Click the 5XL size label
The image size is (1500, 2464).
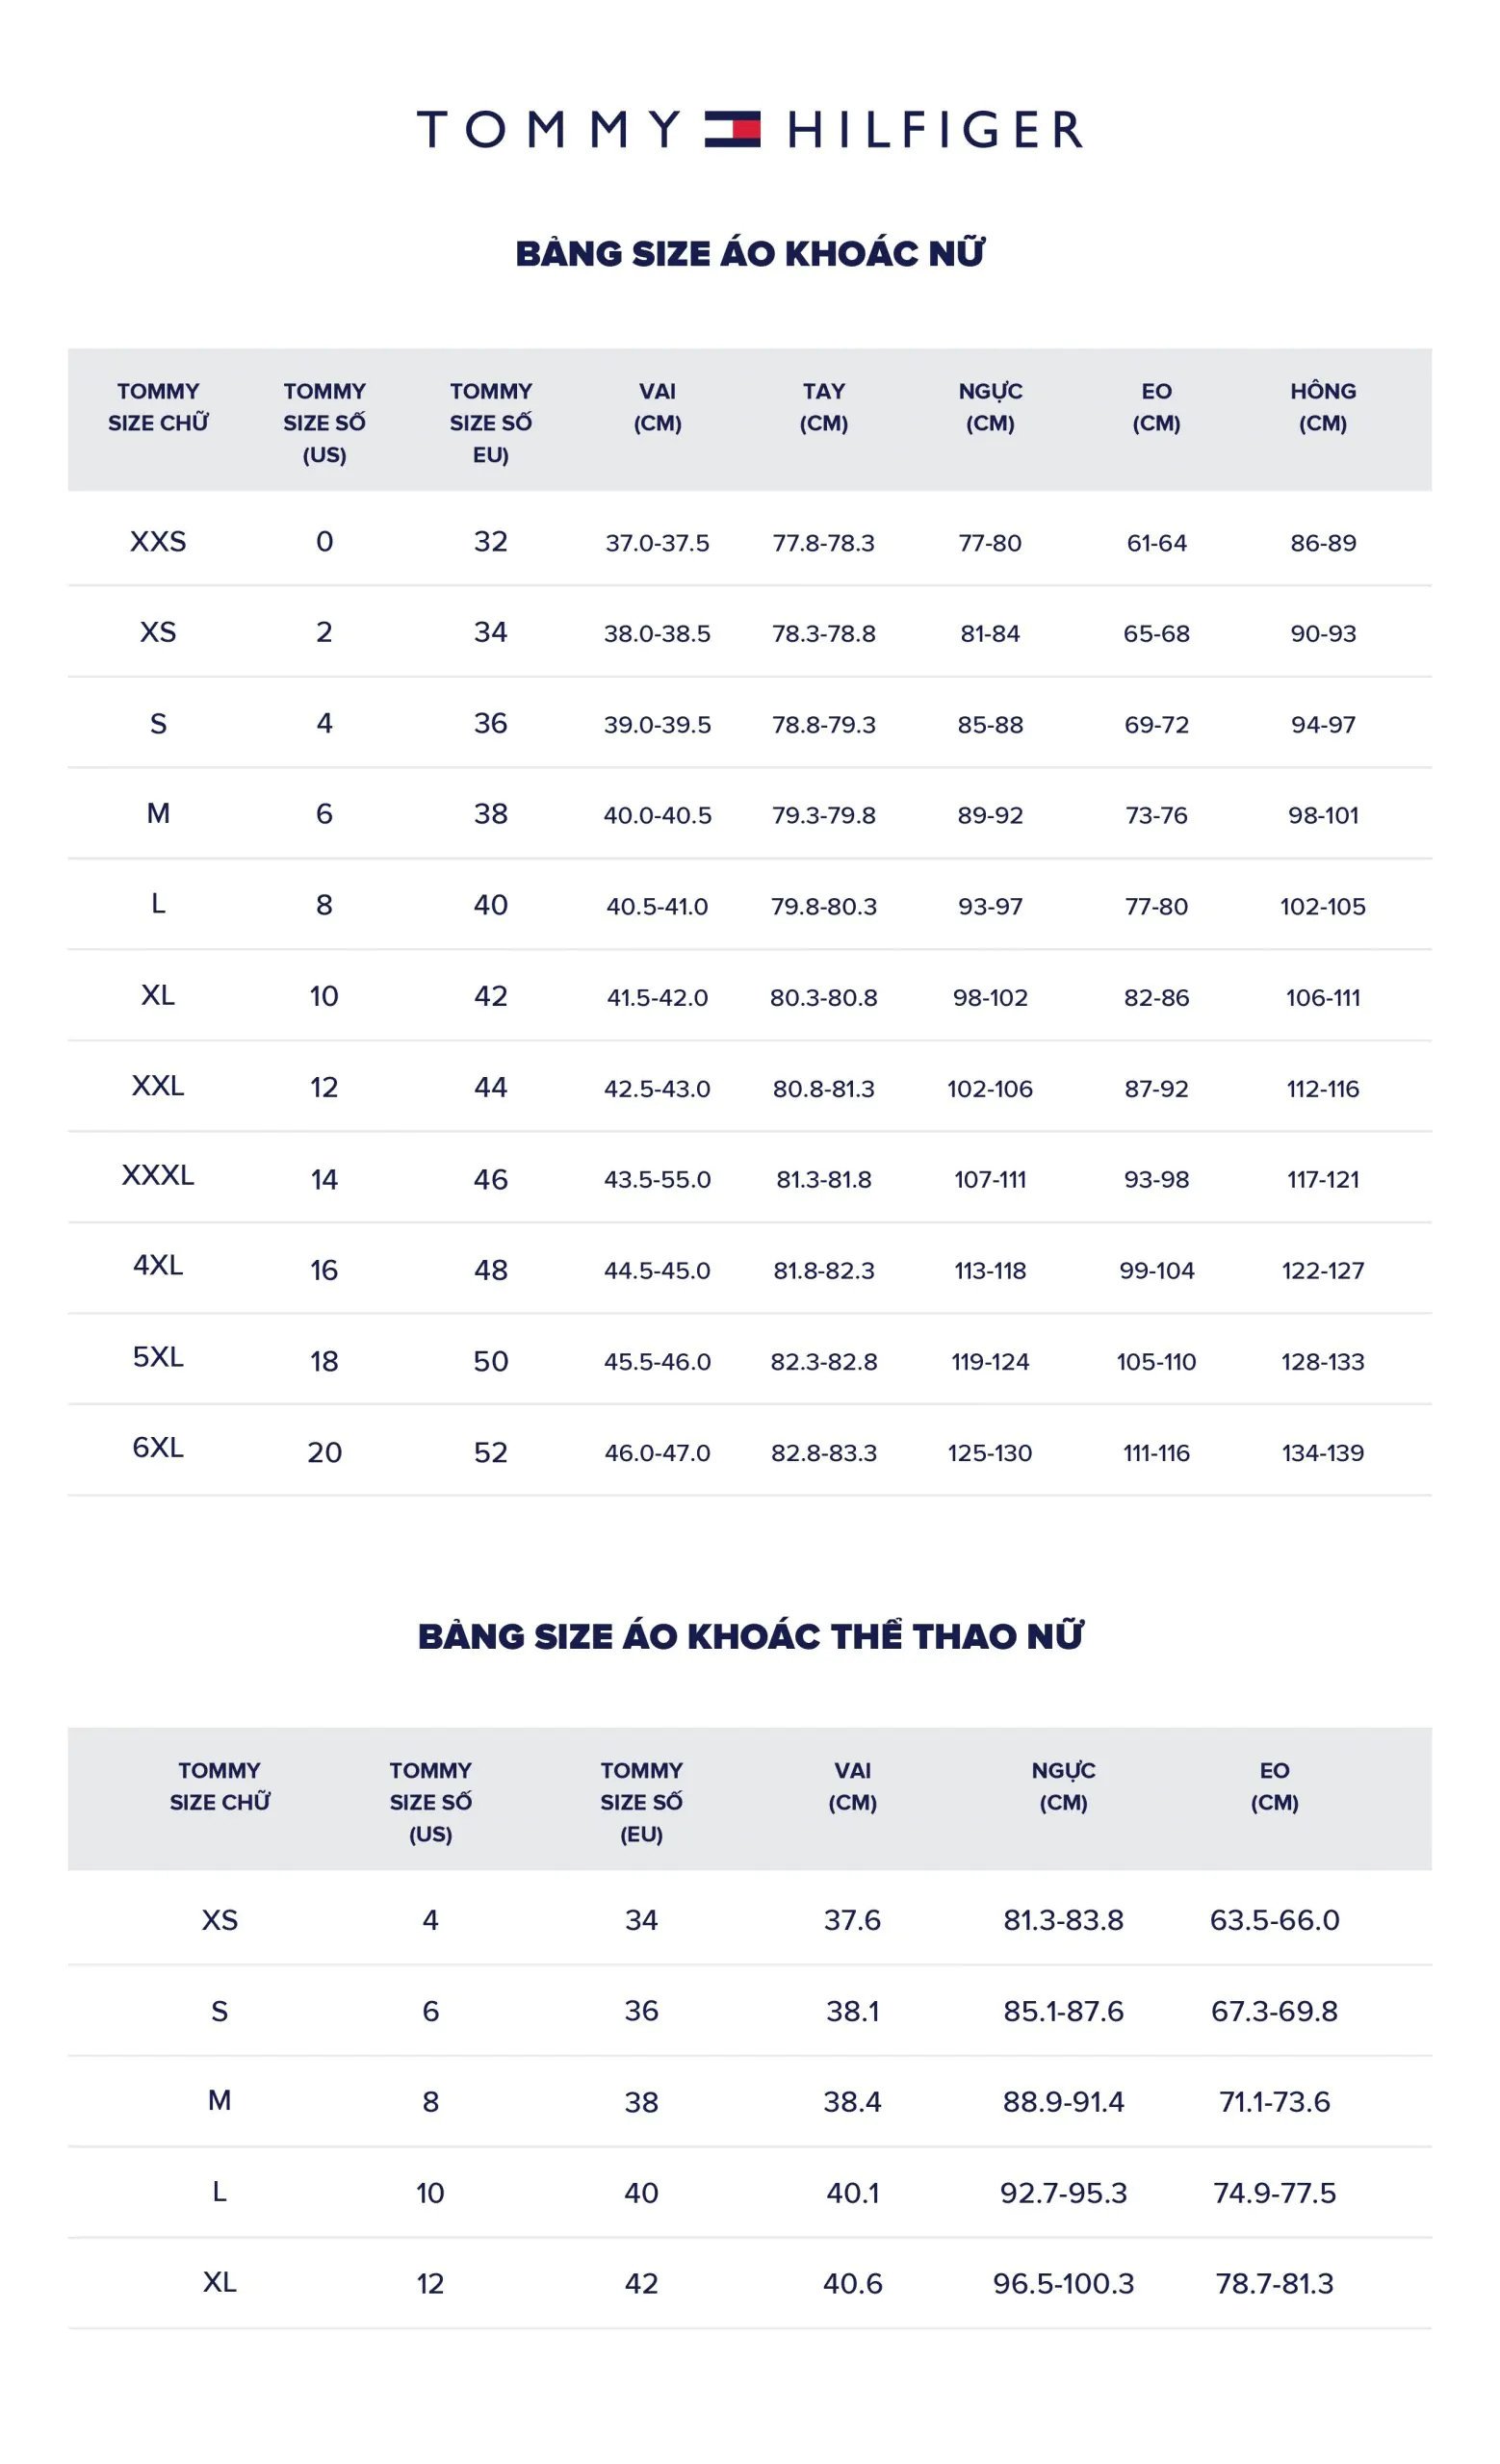click(158, 1357)
